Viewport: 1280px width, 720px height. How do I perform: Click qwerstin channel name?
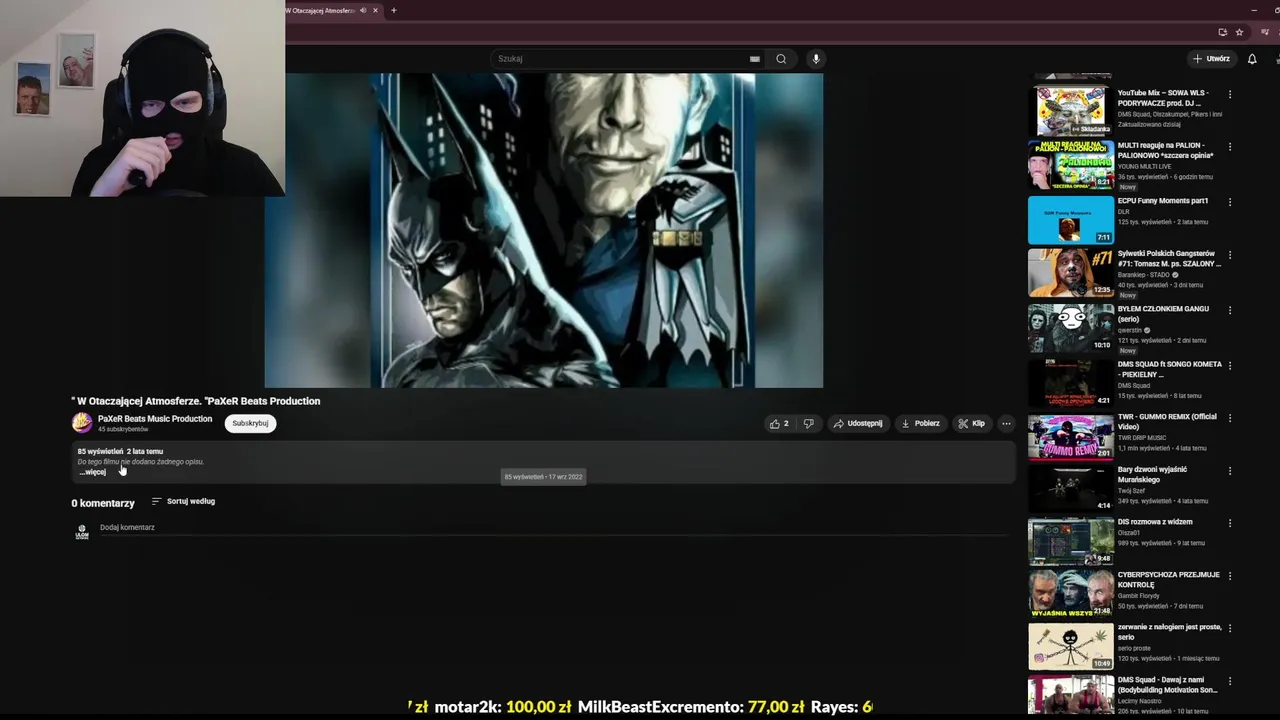pyautogui.click(x=1130, y=330)
